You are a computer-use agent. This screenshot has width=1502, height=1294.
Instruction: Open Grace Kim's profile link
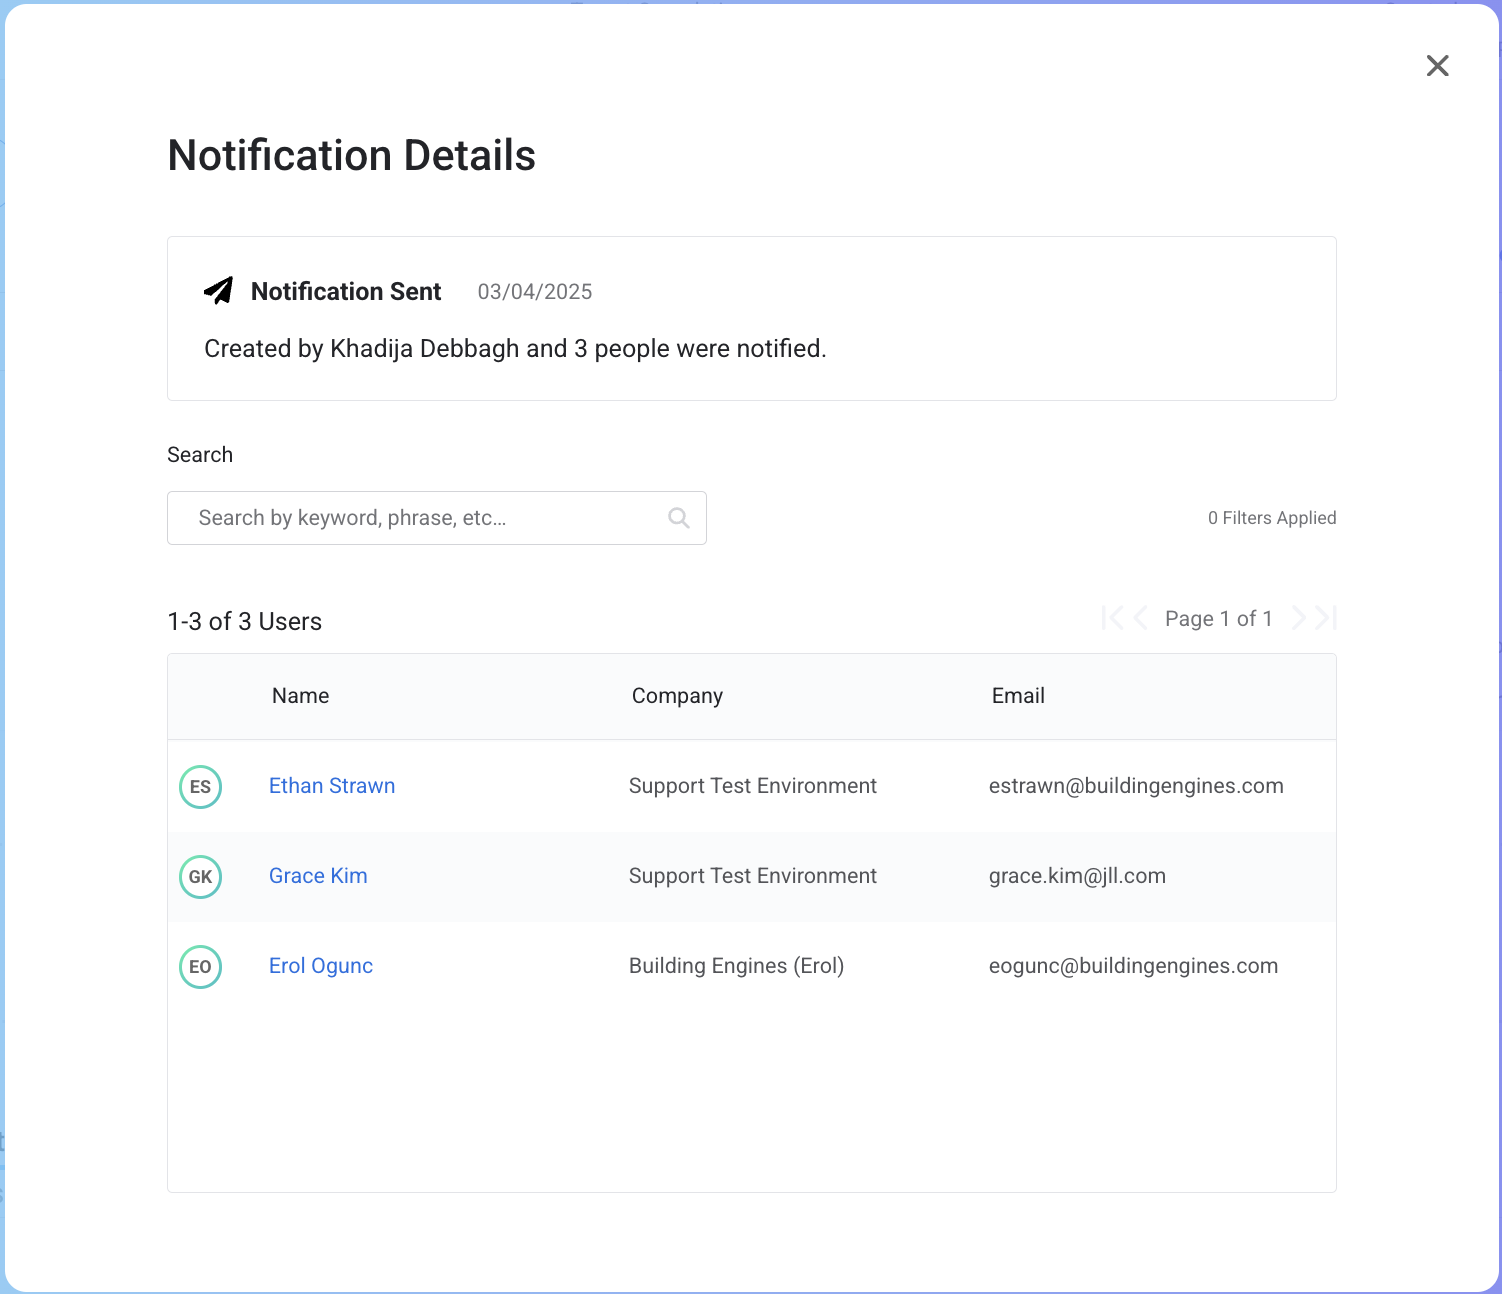click(318, 876)
